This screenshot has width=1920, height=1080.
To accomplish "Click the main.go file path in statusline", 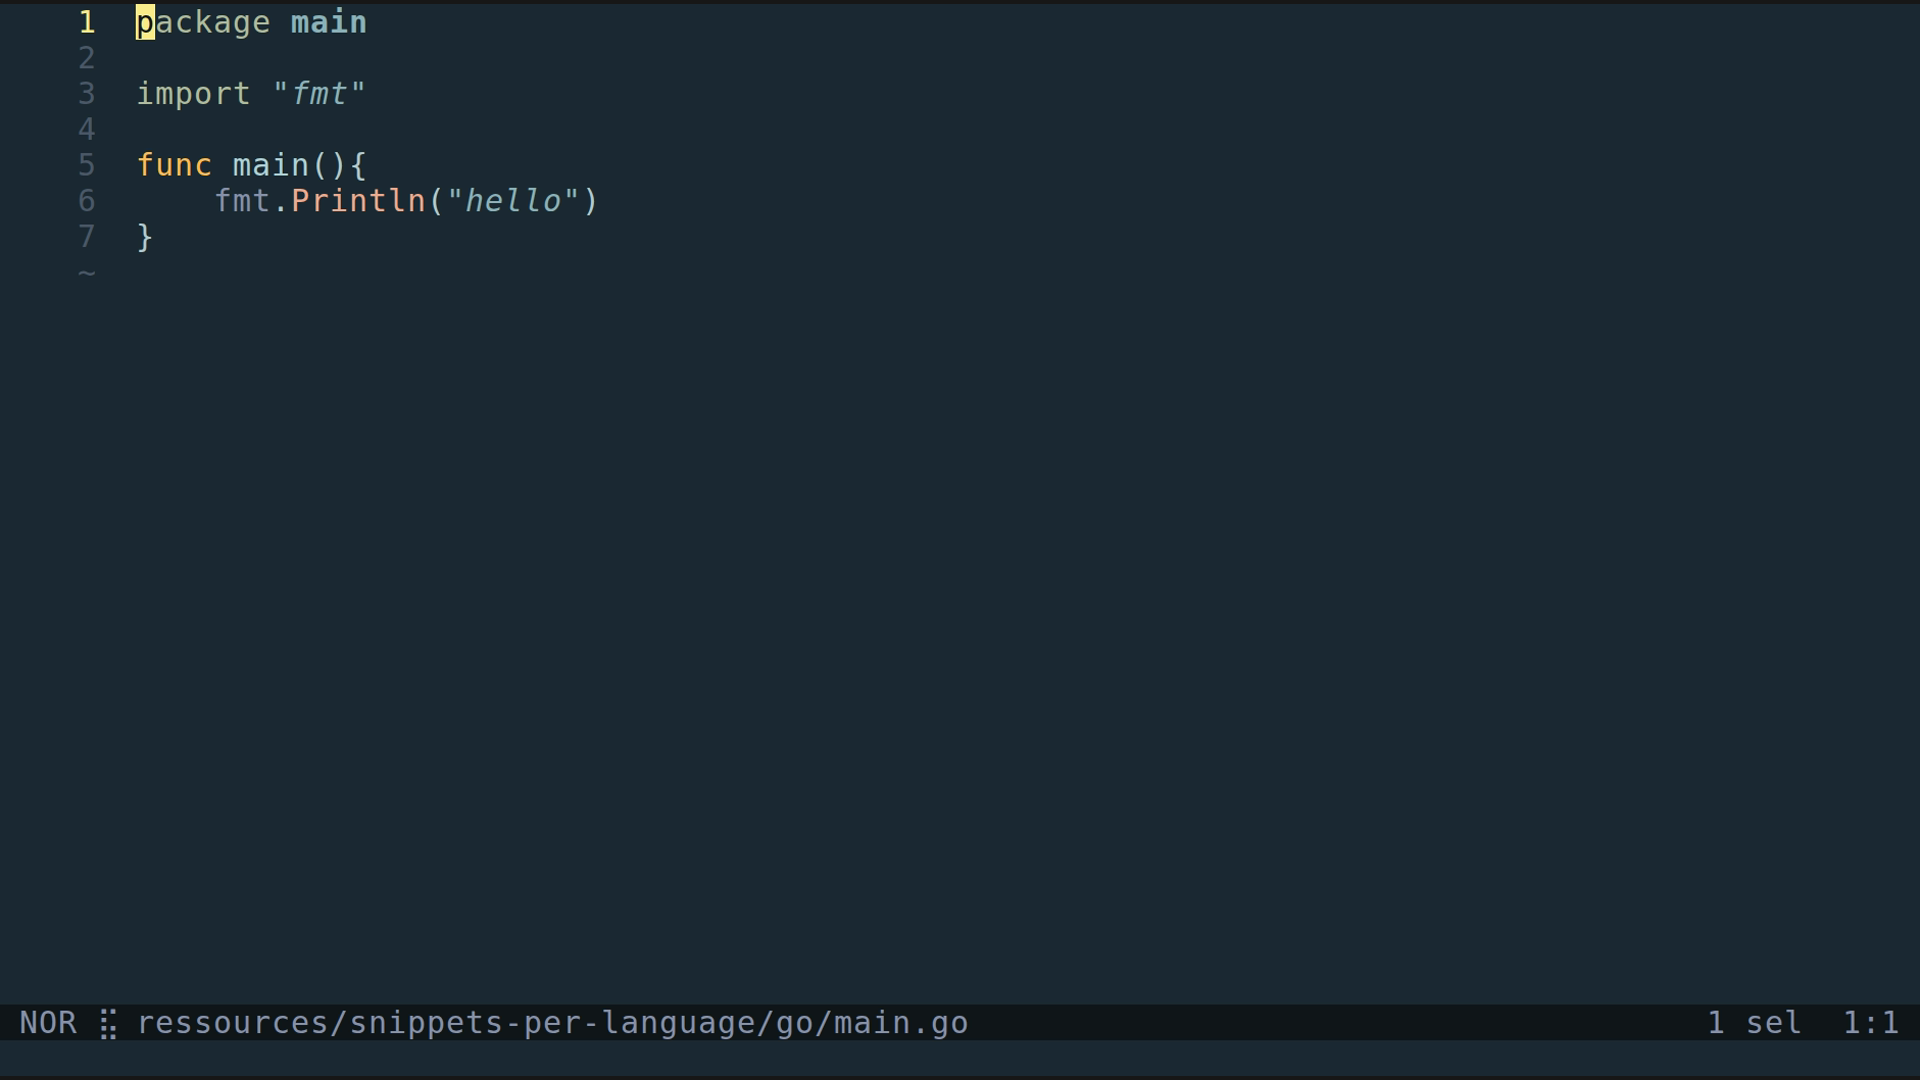I will (552, 1023).
